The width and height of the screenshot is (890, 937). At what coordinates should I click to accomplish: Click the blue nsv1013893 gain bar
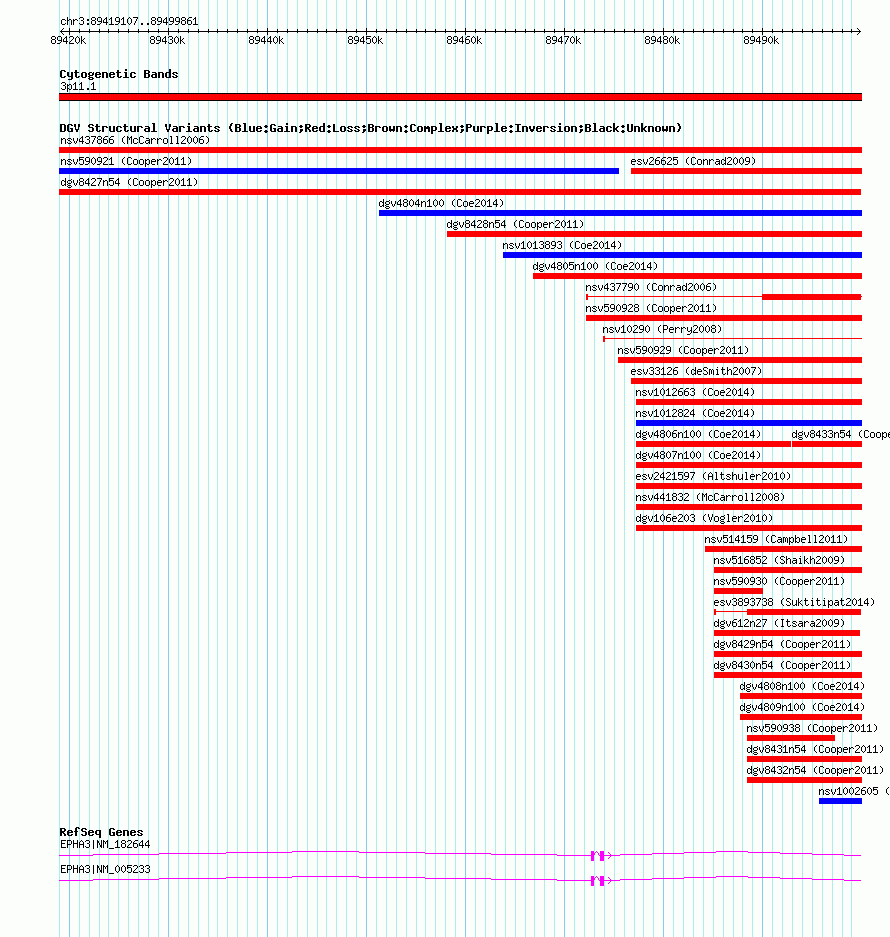tap(683, 255)
